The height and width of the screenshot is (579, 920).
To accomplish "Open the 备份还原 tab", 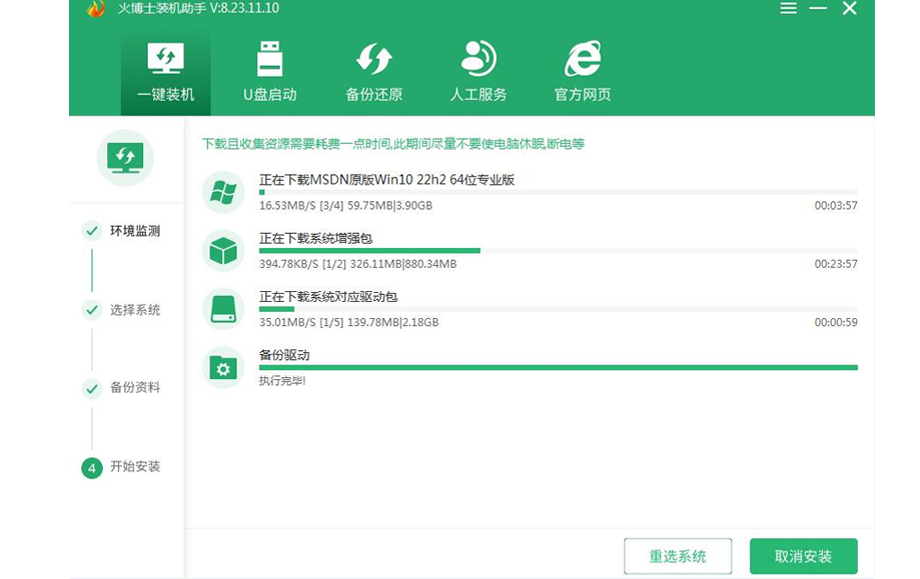I will [374, 72].
